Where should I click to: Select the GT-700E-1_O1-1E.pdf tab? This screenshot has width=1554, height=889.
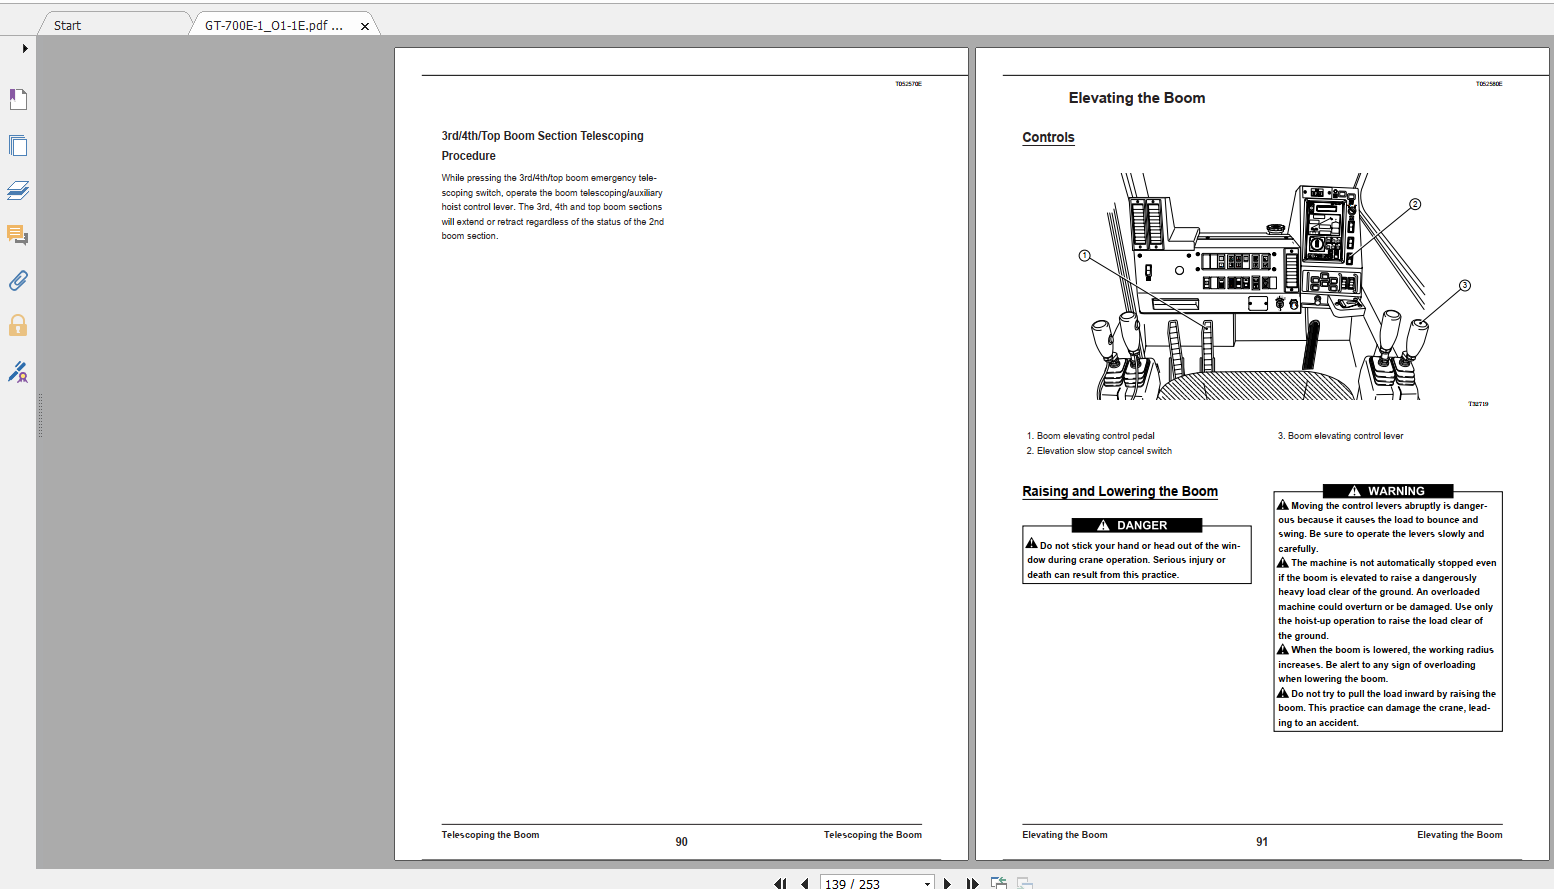click(274, 25)
